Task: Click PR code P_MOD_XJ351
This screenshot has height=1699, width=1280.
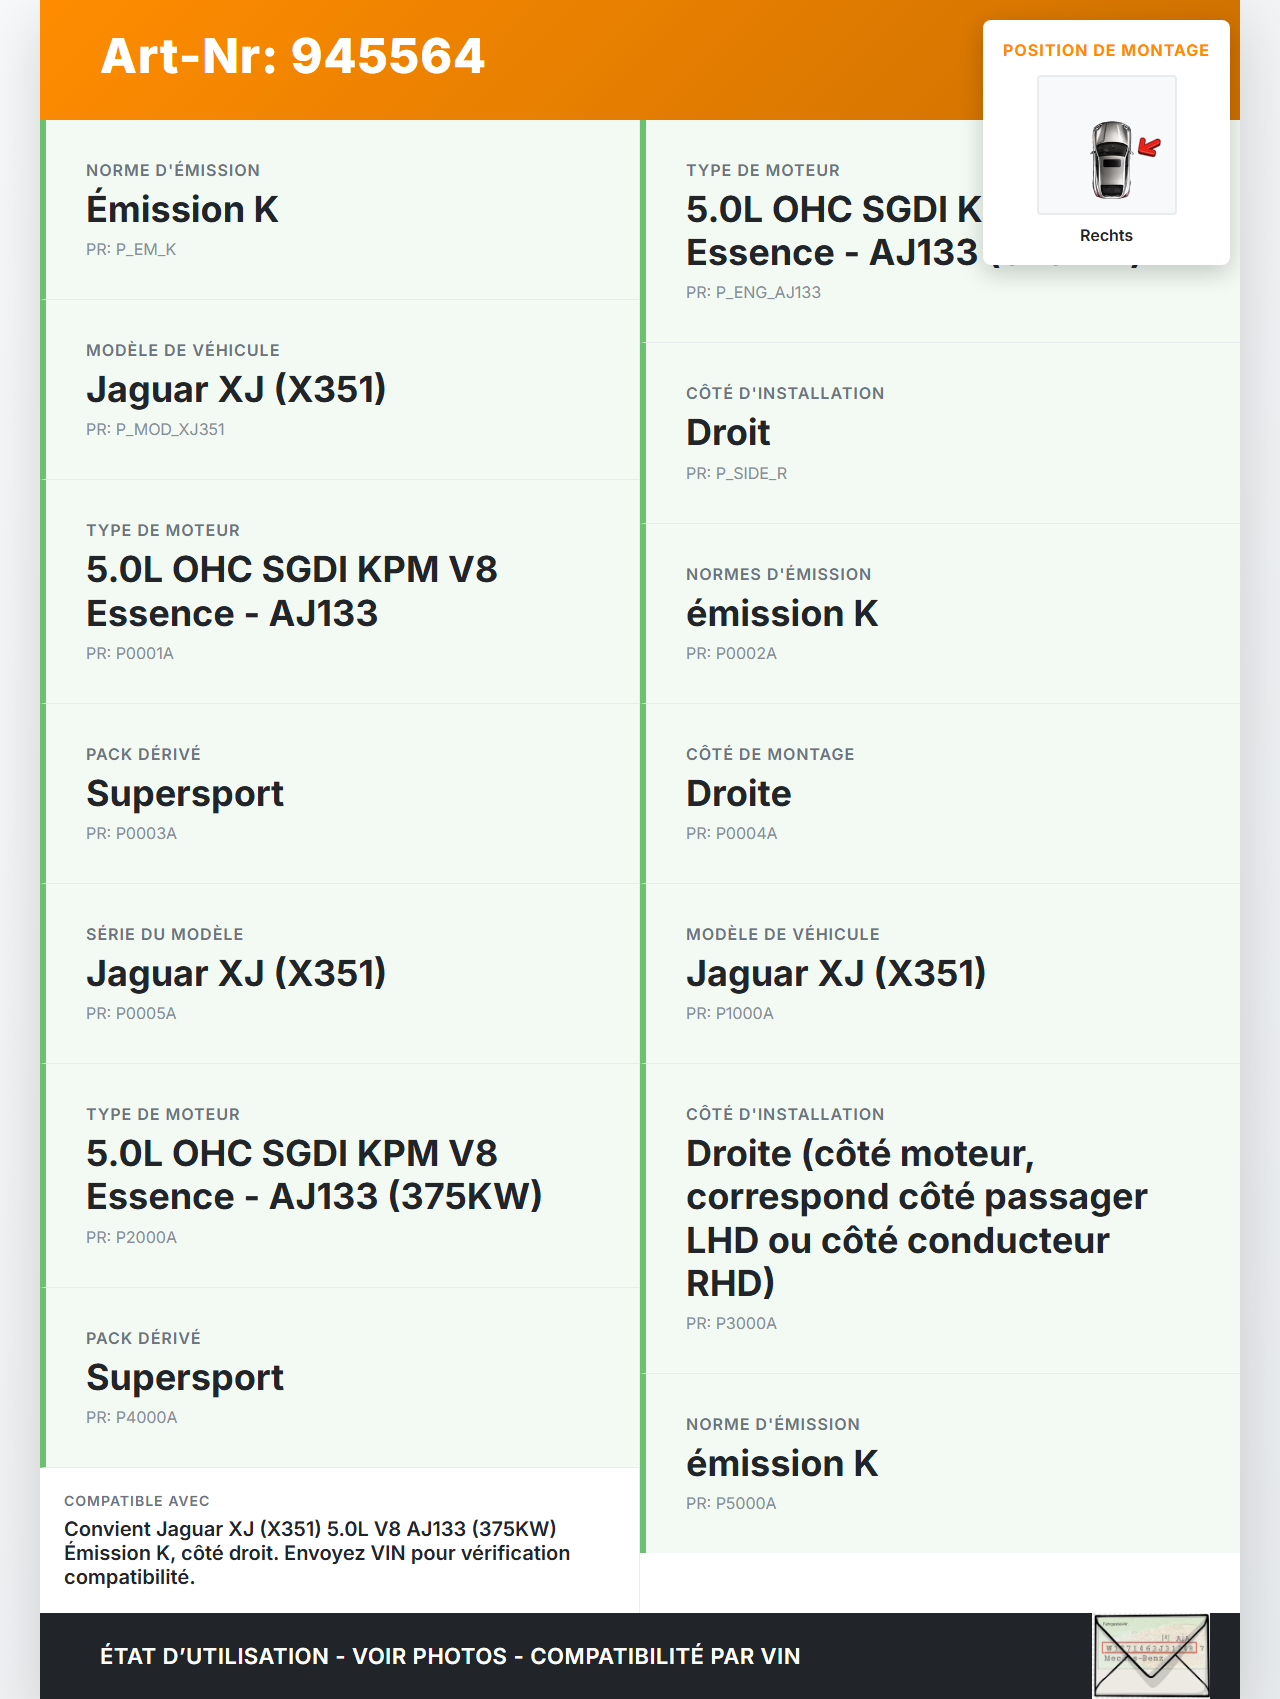Action: [x=155, y=429]
